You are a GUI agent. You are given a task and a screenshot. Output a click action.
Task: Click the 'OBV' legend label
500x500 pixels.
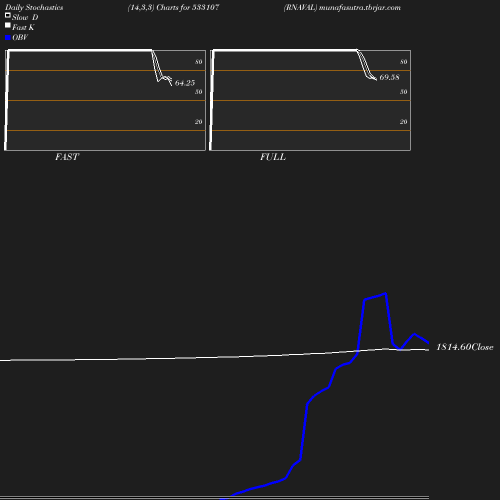(20, 37)
